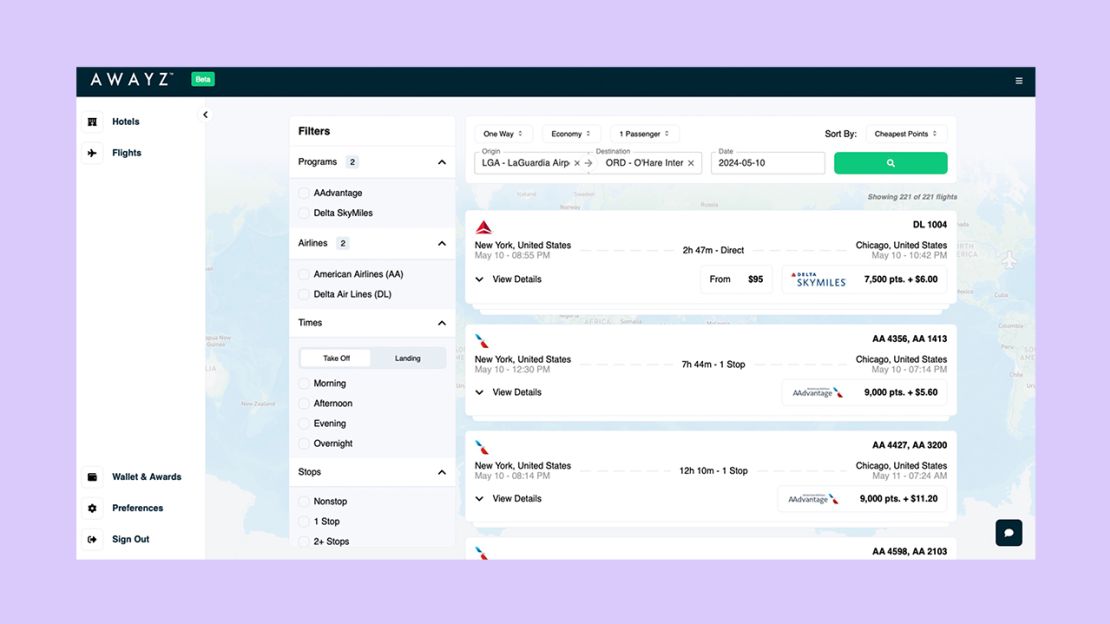The image size is (1110, 624).
Task: Click the Date field showing 2024-05-10
Action: tap(768, 163)
